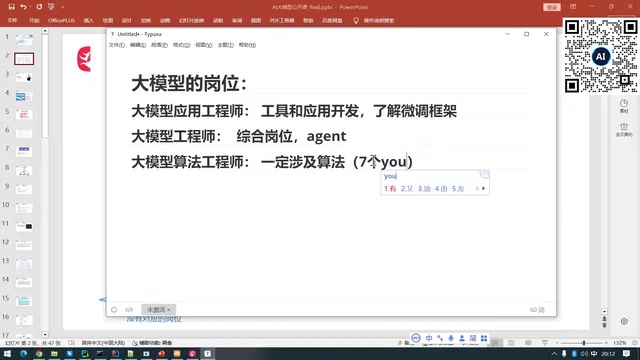Open 设计 ribbon tab in PowerPoint

(127, 20)
